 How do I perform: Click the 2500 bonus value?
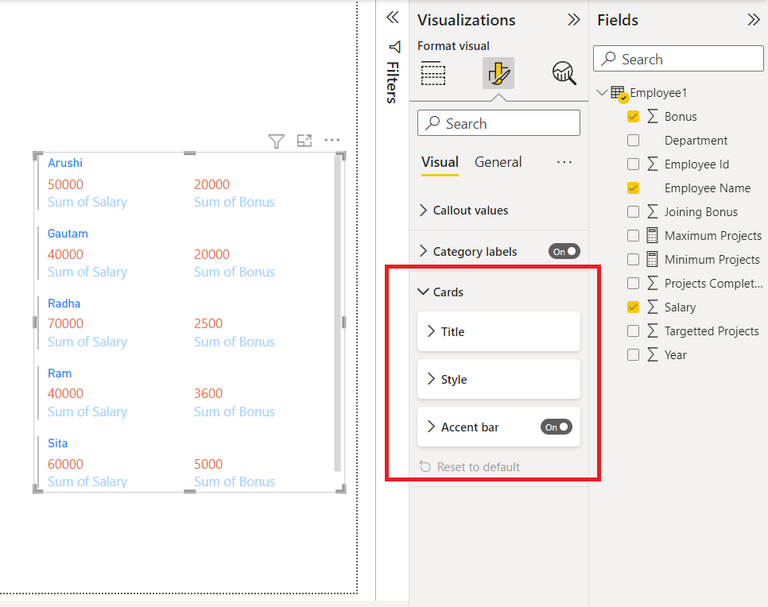pyautogui.click(x=208, y=323)
